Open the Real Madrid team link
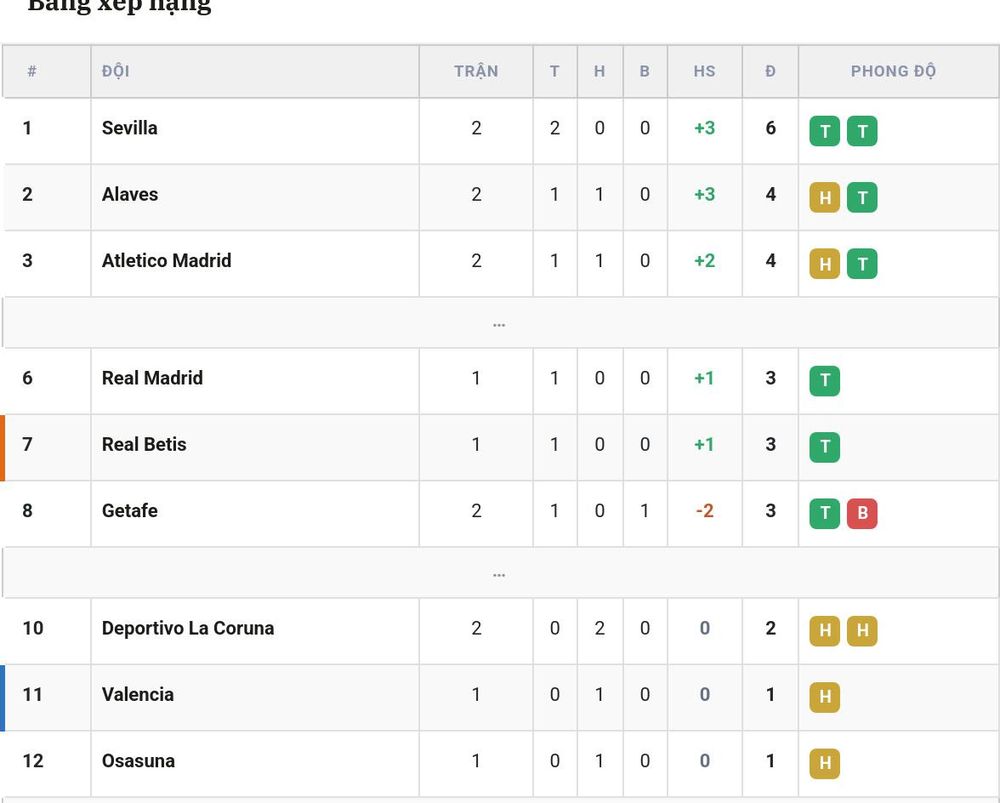Image resolution: width=1000 pixels, height=803 pixels. point(152,378)
